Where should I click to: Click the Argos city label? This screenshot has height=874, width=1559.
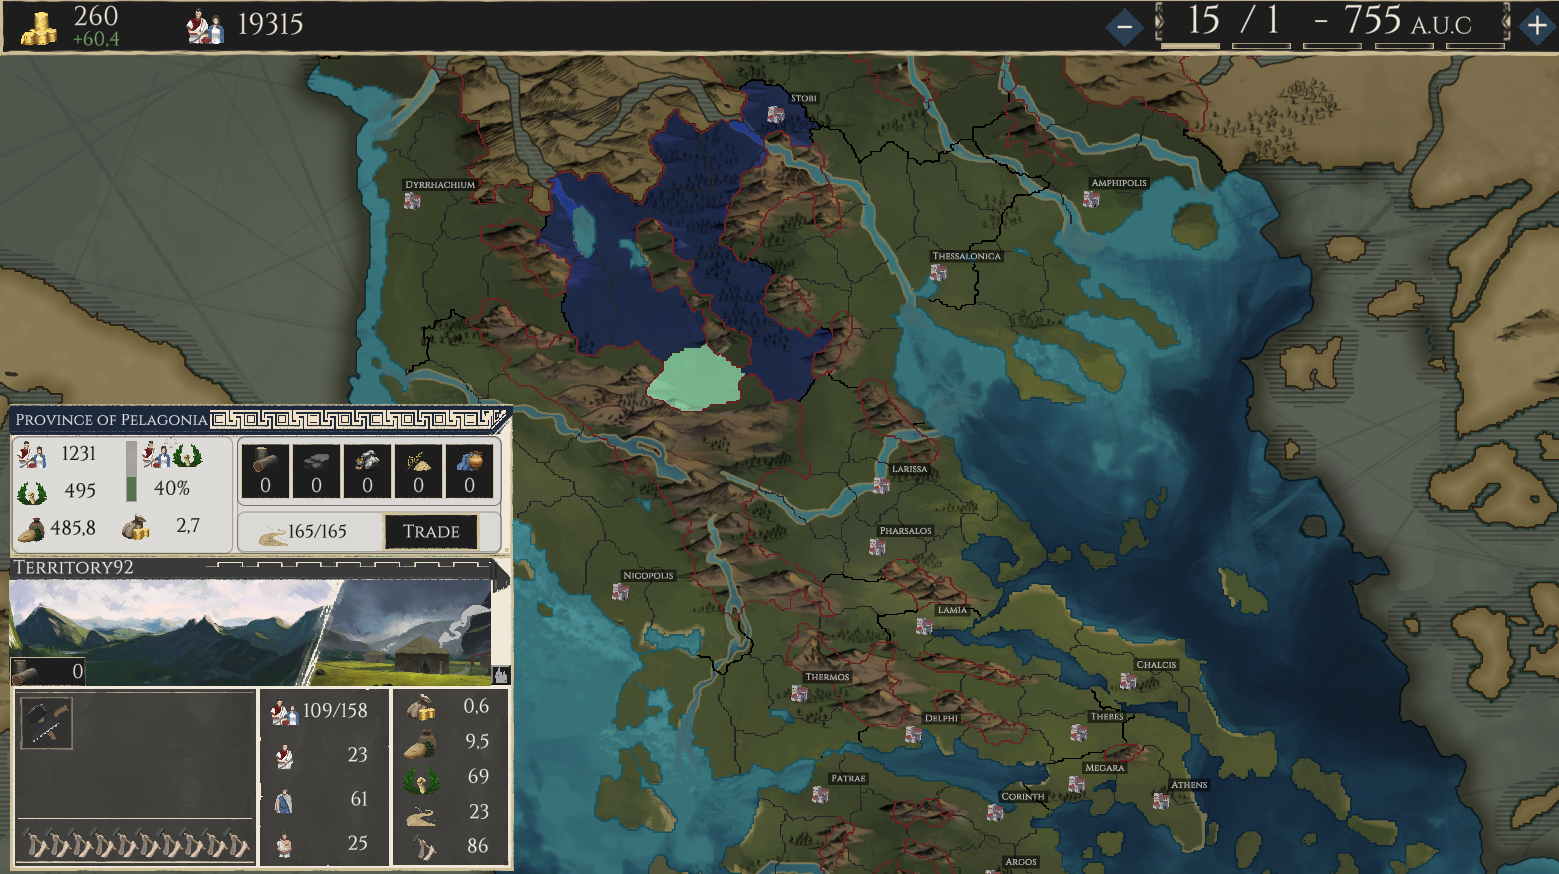tap(1021, 861)
